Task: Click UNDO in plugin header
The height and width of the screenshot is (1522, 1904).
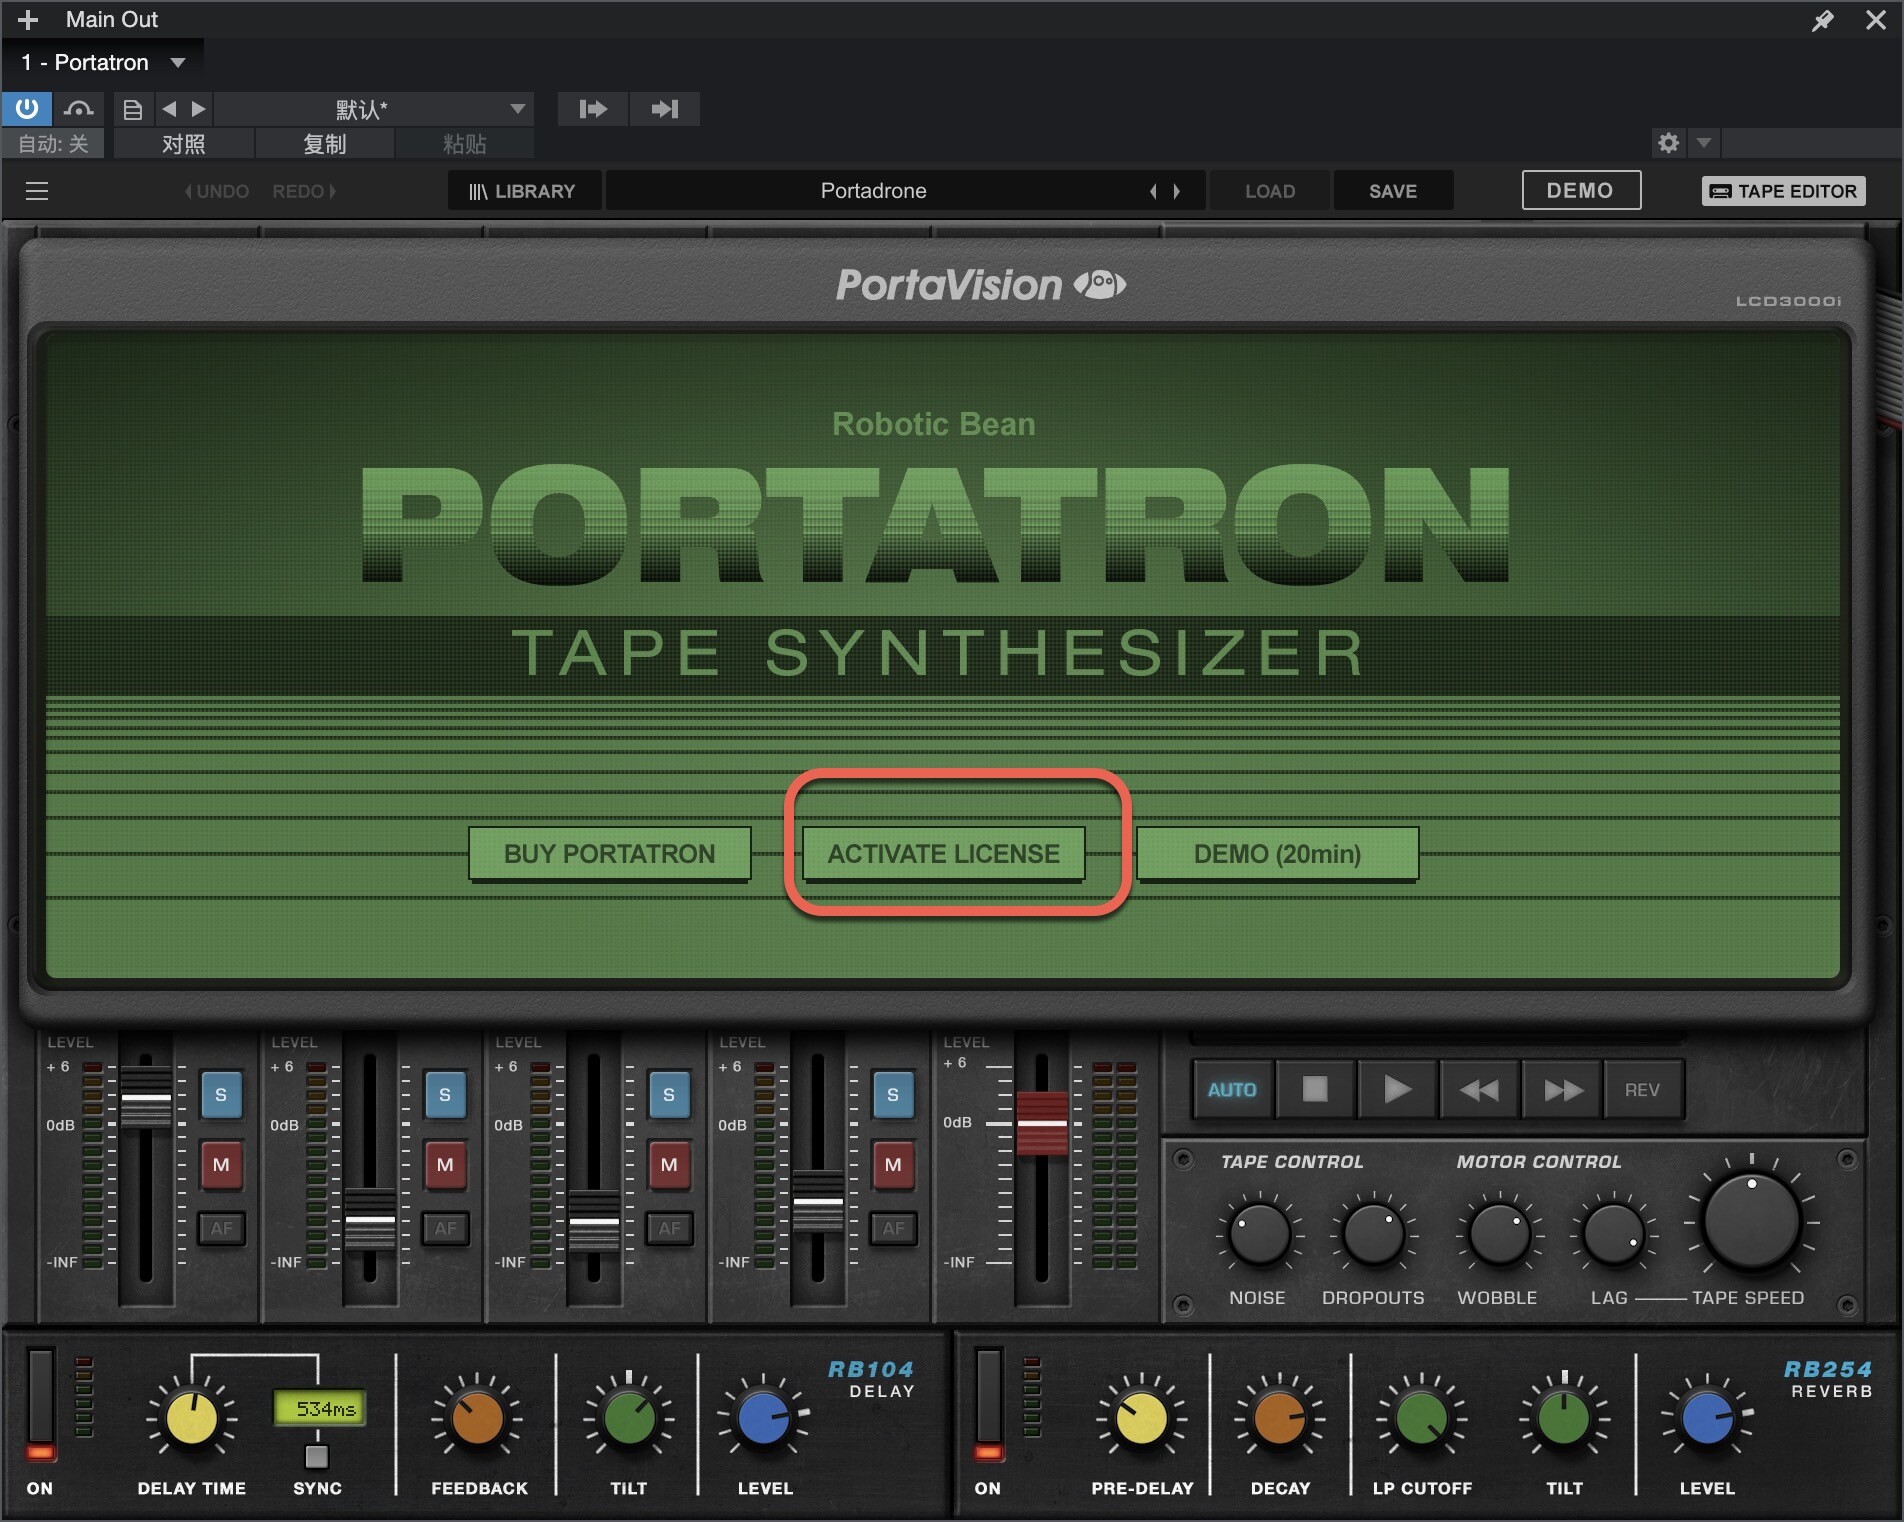Action: (x=217, y=191)
